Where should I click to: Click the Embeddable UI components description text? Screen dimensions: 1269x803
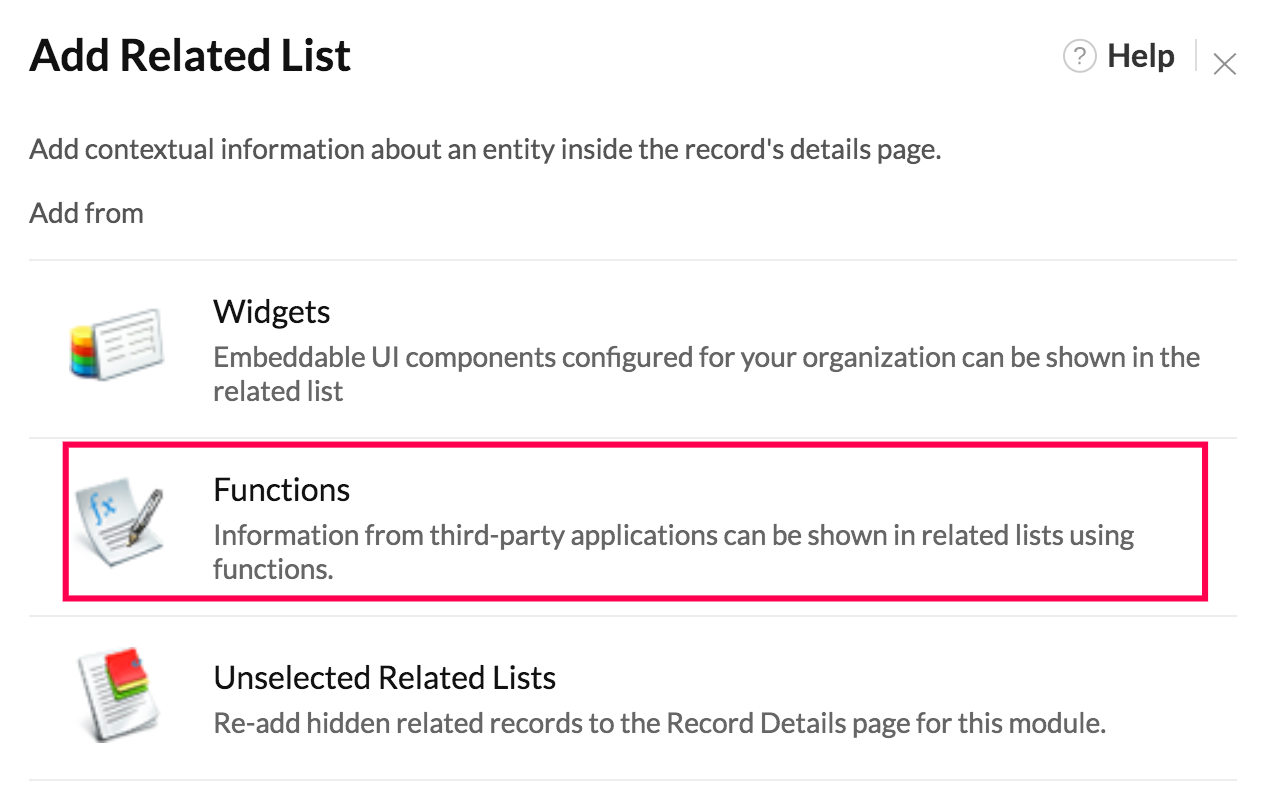pyautogui.click(x=706, y=374)
